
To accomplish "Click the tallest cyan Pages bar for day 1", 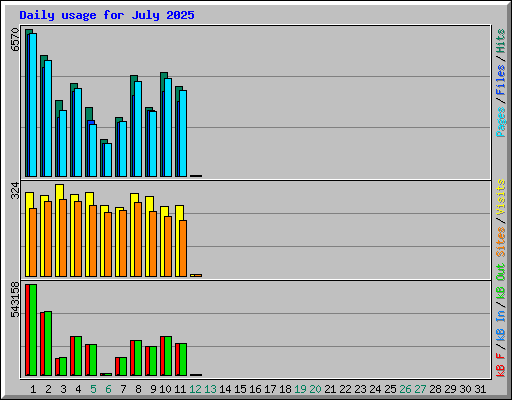I will point(33,105).
